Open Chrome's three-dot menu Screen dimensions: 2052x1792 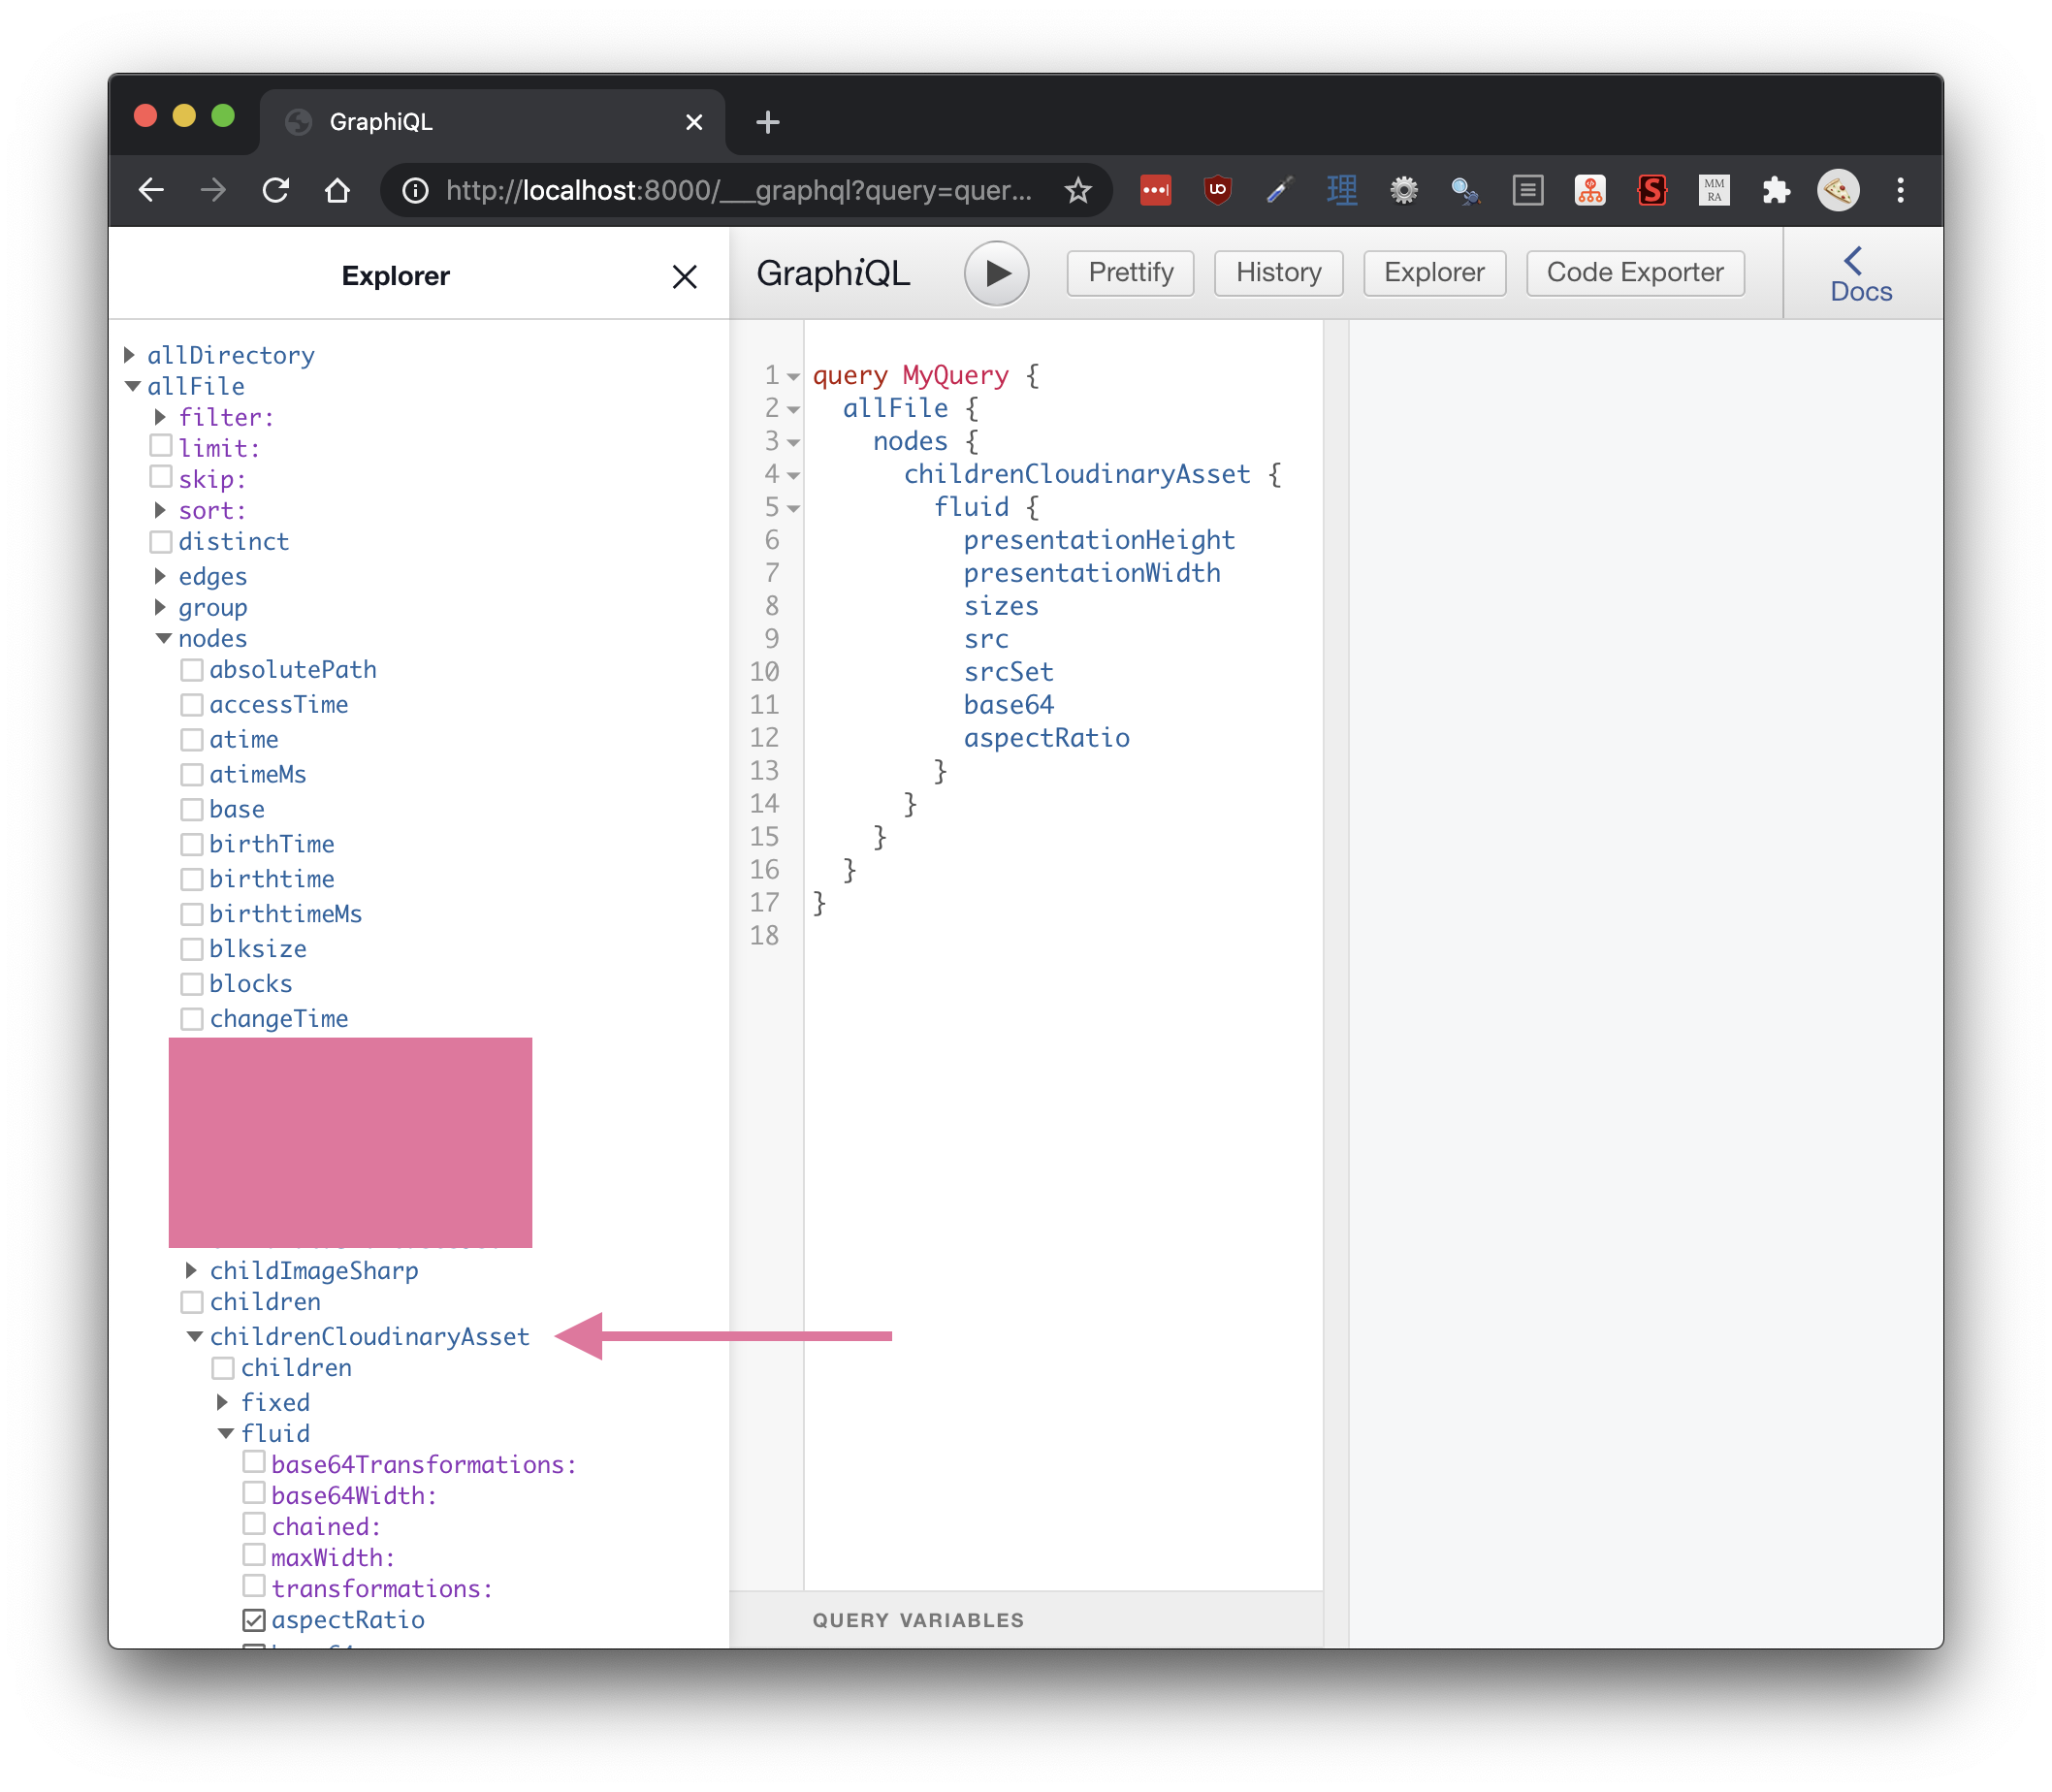click(x=1899, y=190)
